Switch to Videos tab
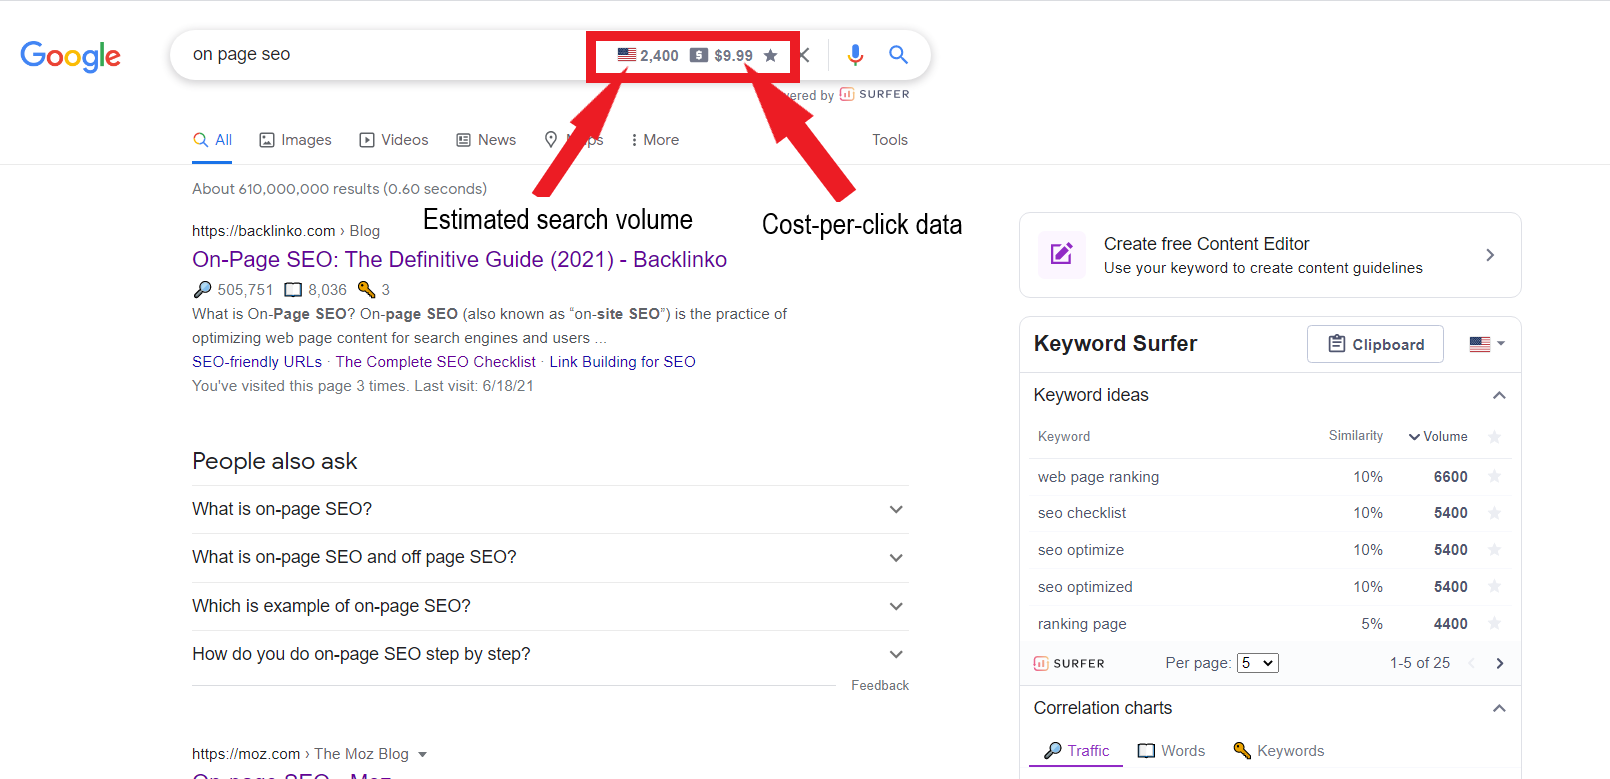 pos(394,140)
